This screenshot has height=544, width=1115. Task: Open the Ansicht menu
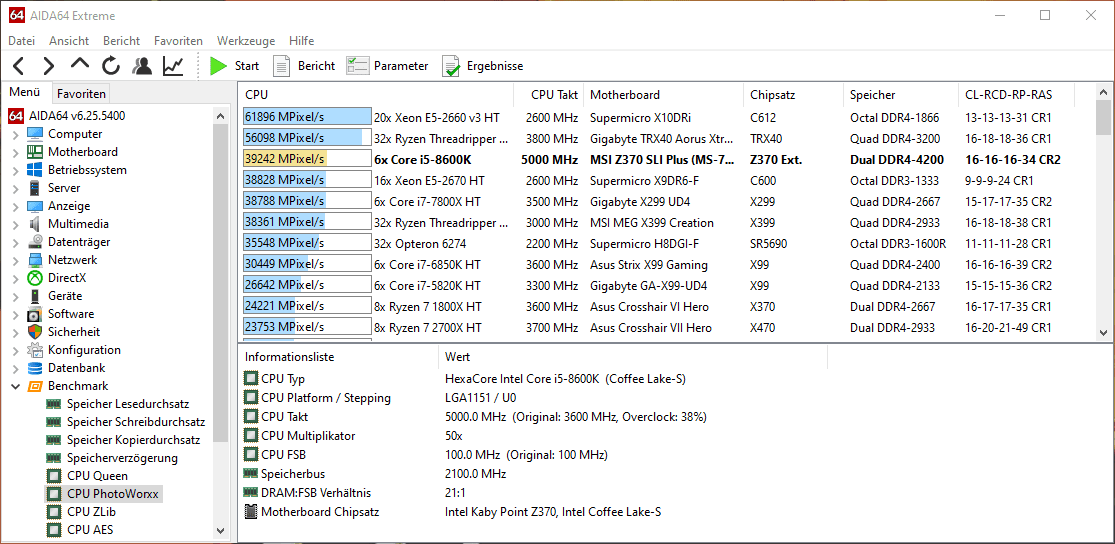pos(69,41)
